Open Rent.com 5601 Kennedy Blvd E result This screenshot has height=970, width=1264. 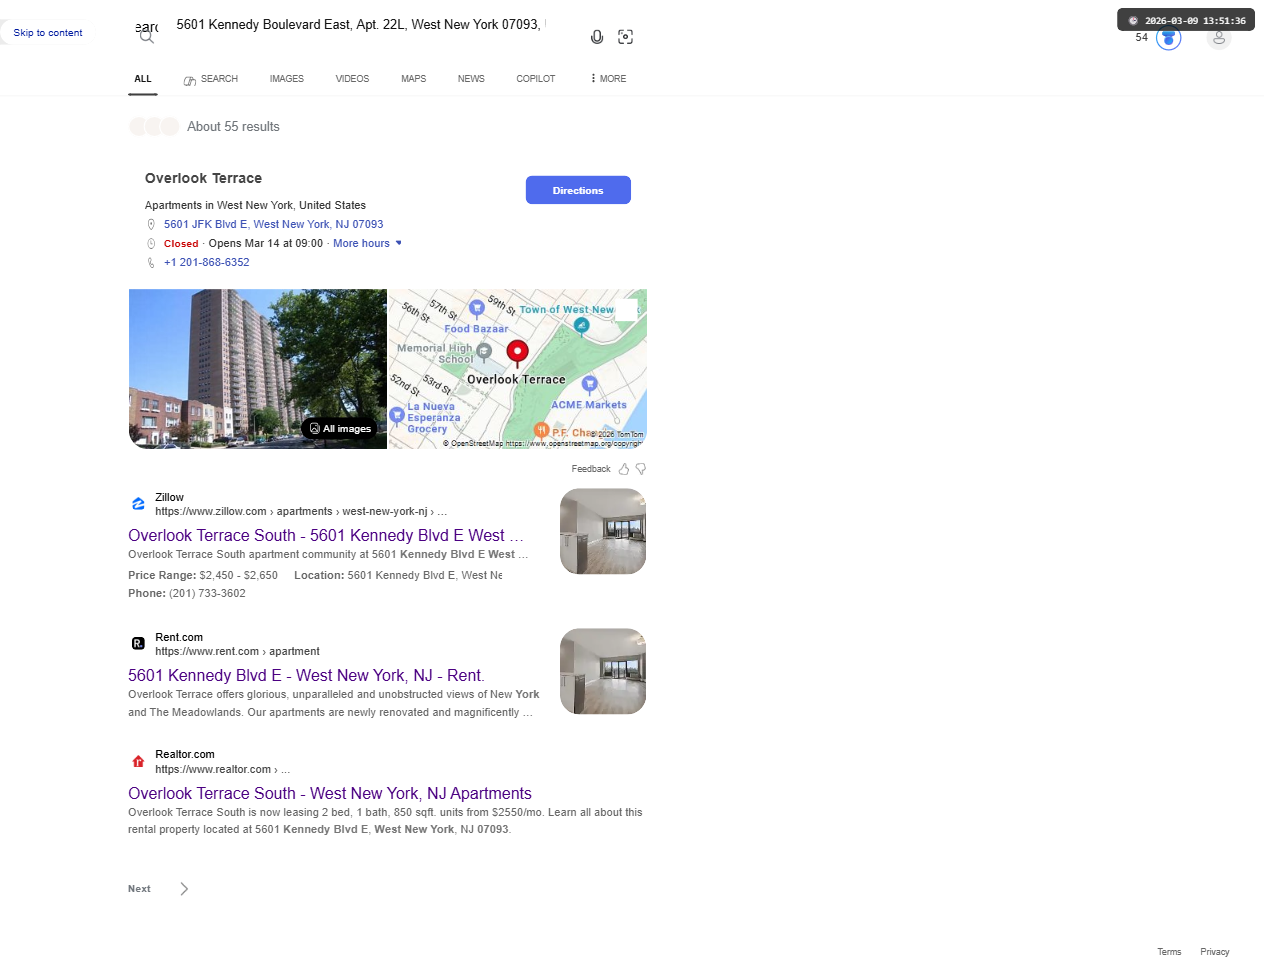click(x=307, y=676)
